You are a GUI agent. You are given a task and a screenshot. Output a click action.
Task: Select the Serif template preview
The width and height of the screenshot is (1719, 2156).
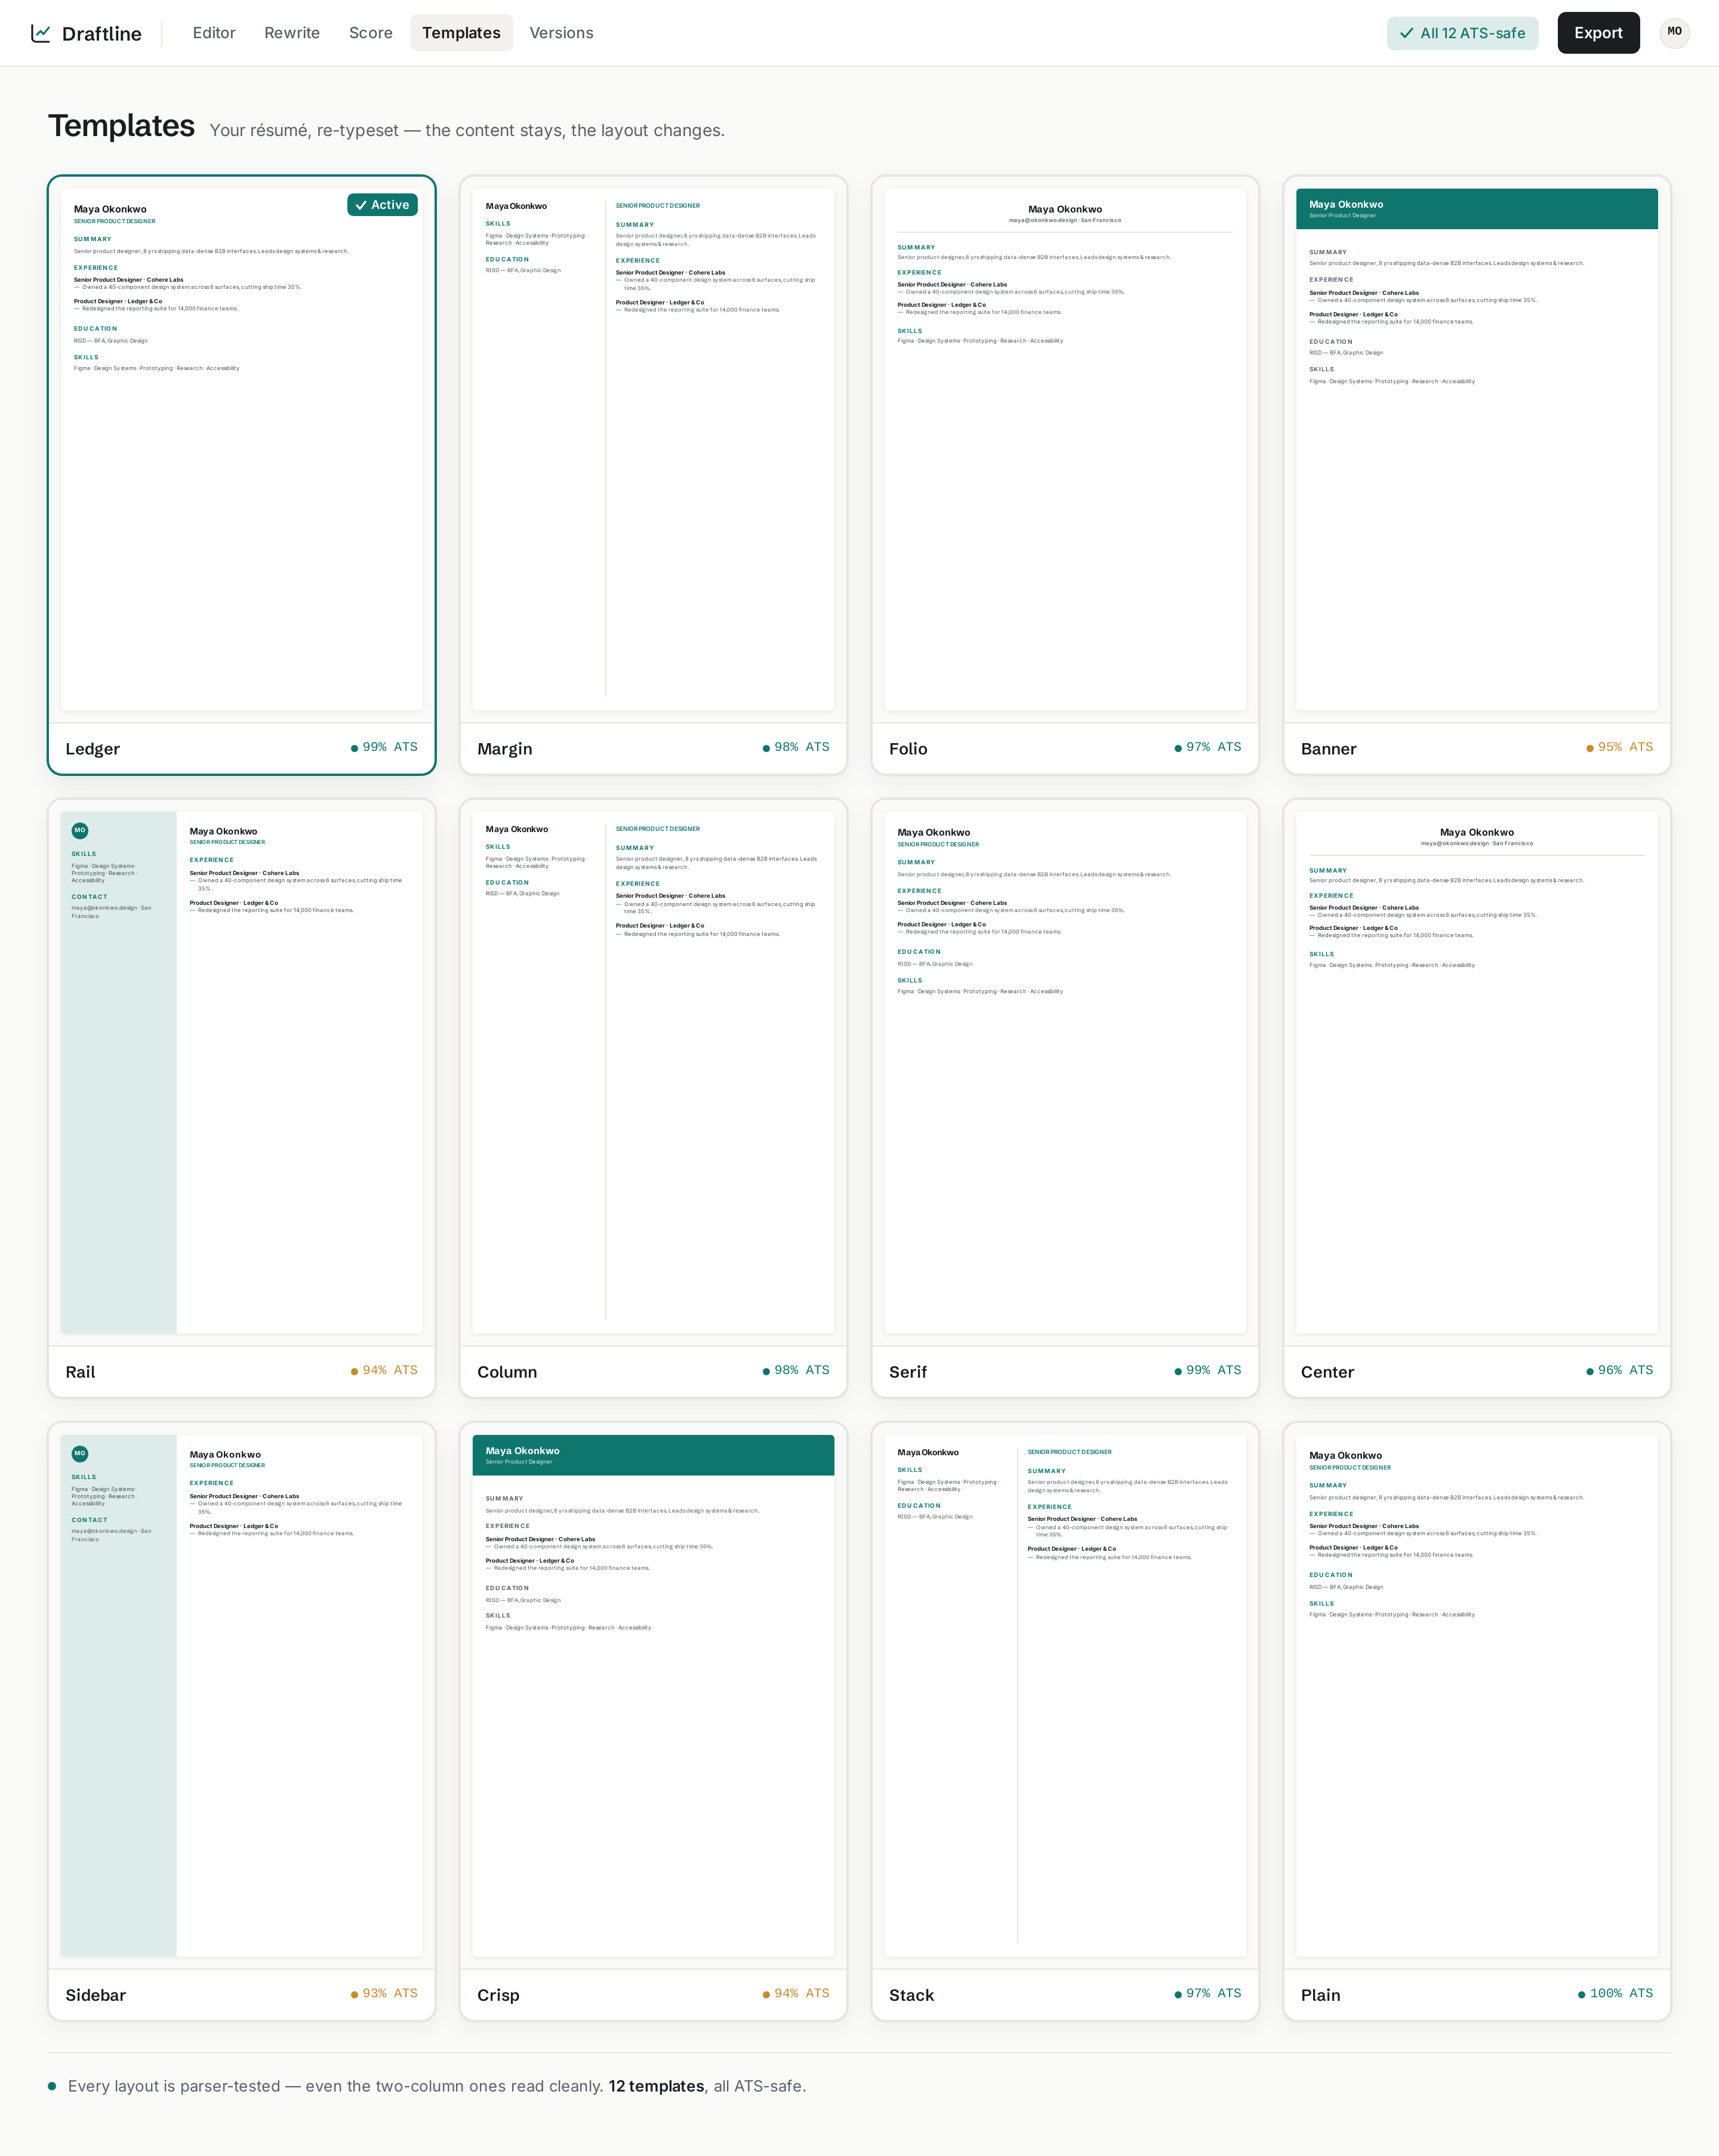pos(1065,1073)
